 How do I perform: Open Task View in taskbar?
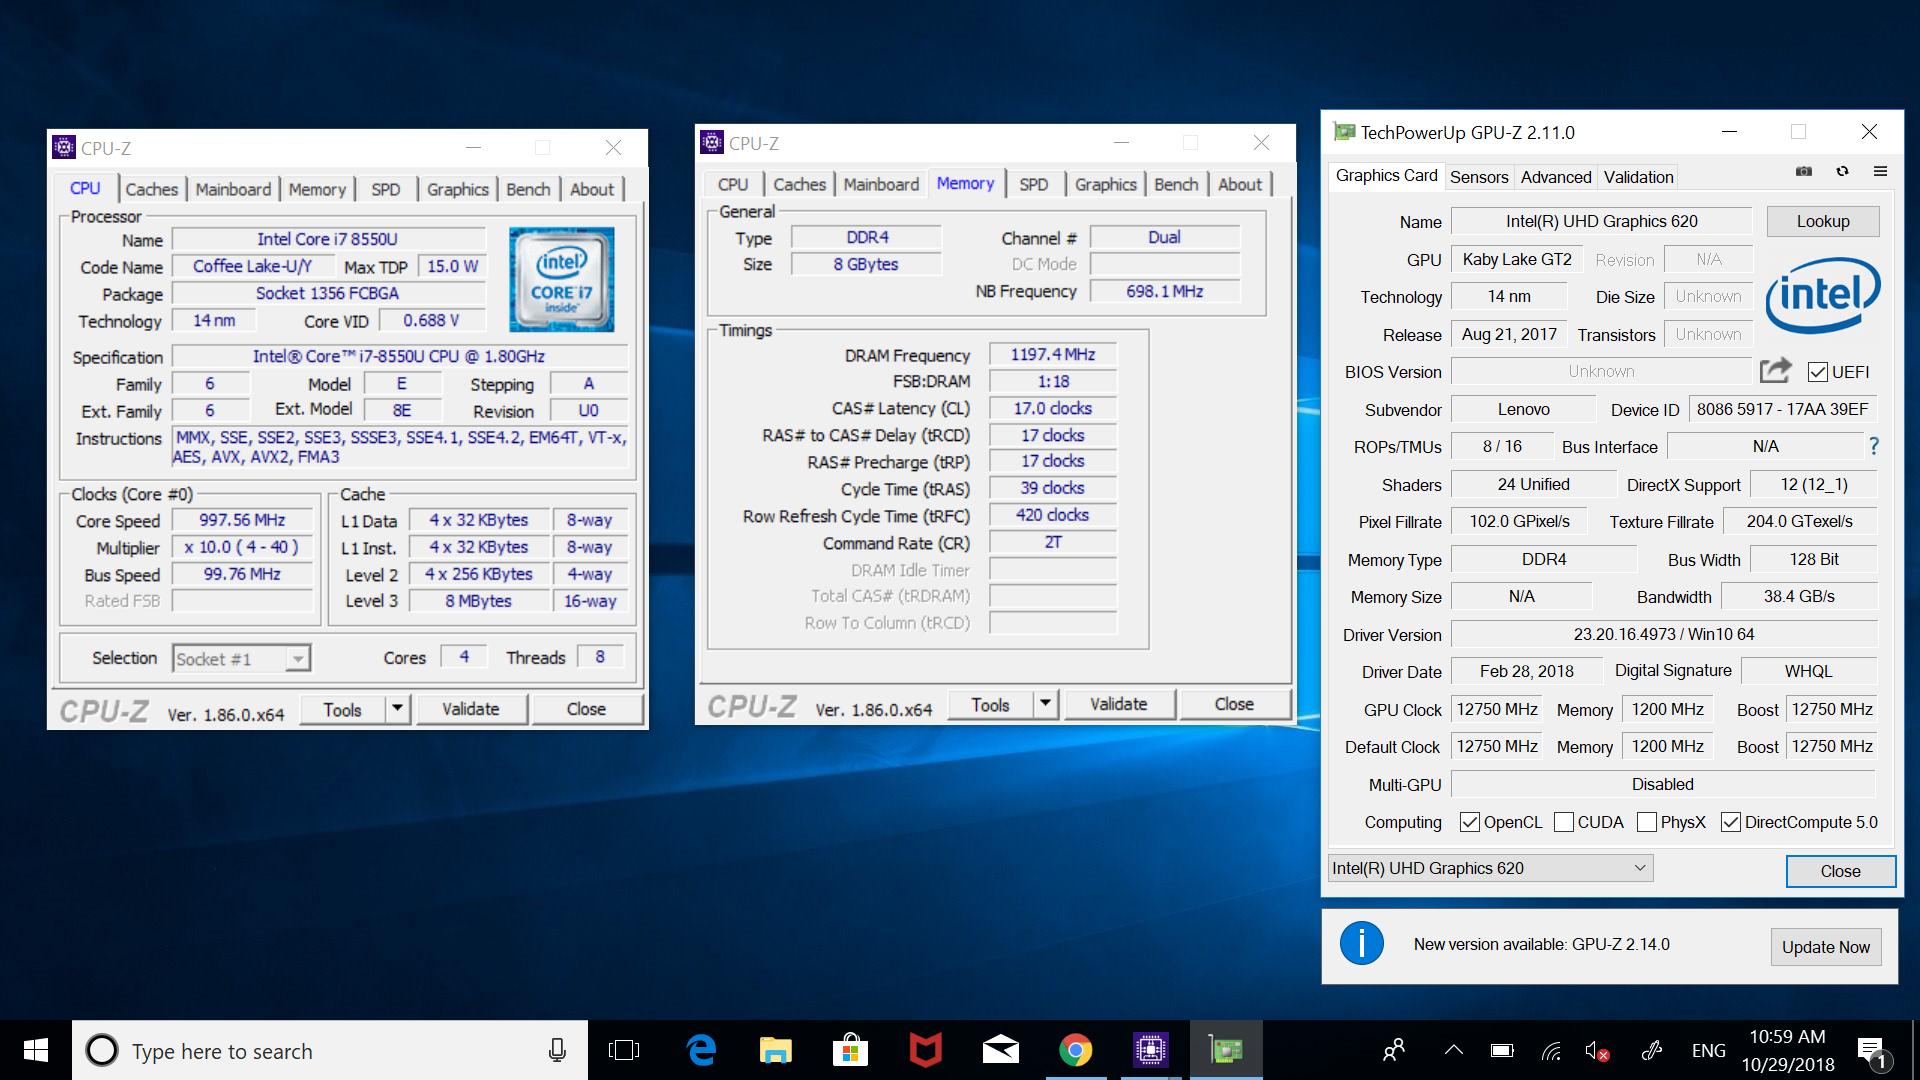(624, 1050)
